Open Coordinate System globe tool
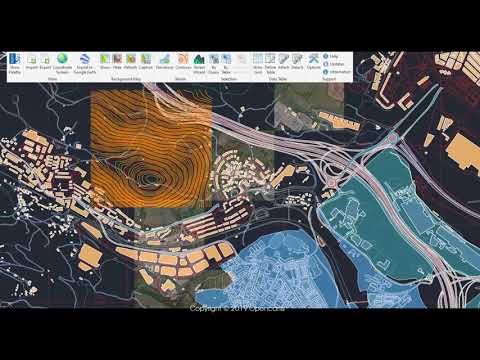The width and height of the screenshot is (480, 360). 62,63
